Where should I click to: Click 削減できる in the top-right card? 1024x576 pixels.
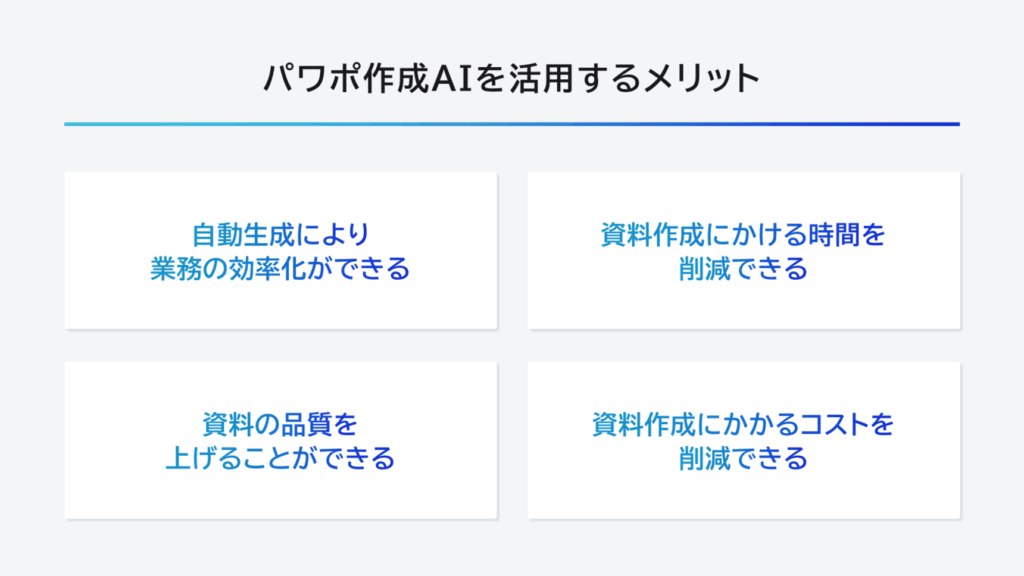click(743, 270)
